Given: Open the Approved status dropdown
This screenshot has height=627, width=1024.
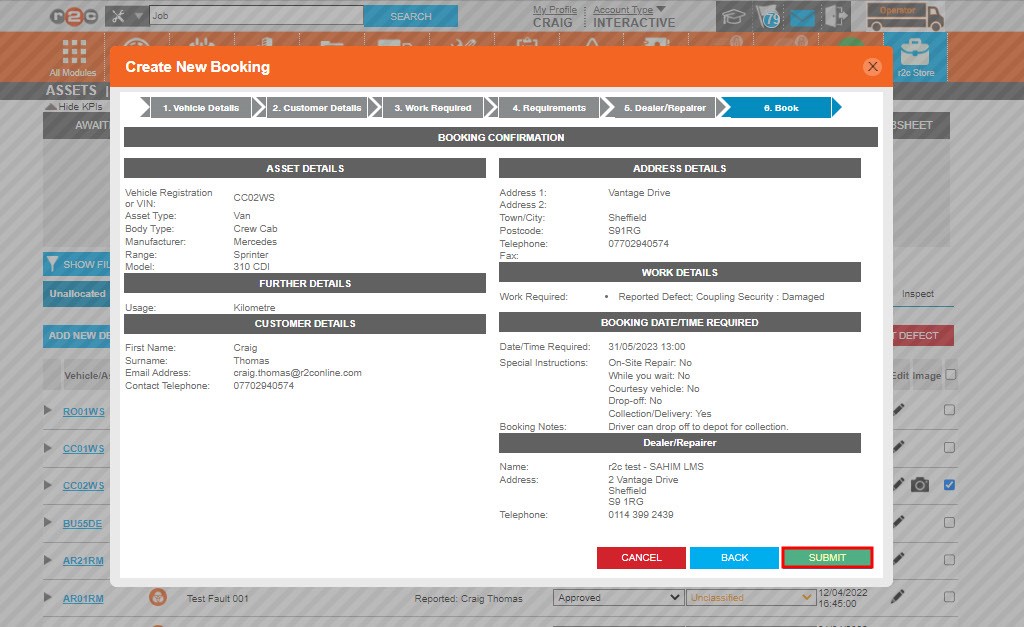Looking at the screenshot, I should pyautogui.click(x=618, y=598).
